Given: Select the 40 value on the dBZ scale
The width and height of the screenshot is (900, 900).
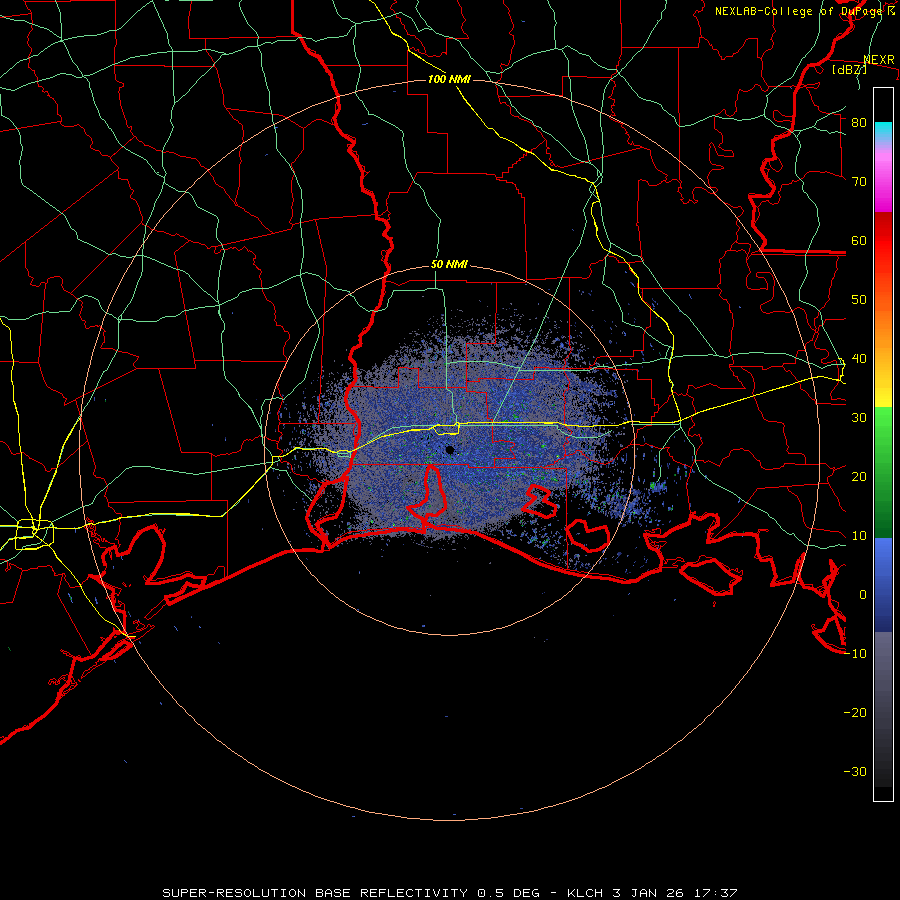Looking at the screenshot, I should (859, 359).
